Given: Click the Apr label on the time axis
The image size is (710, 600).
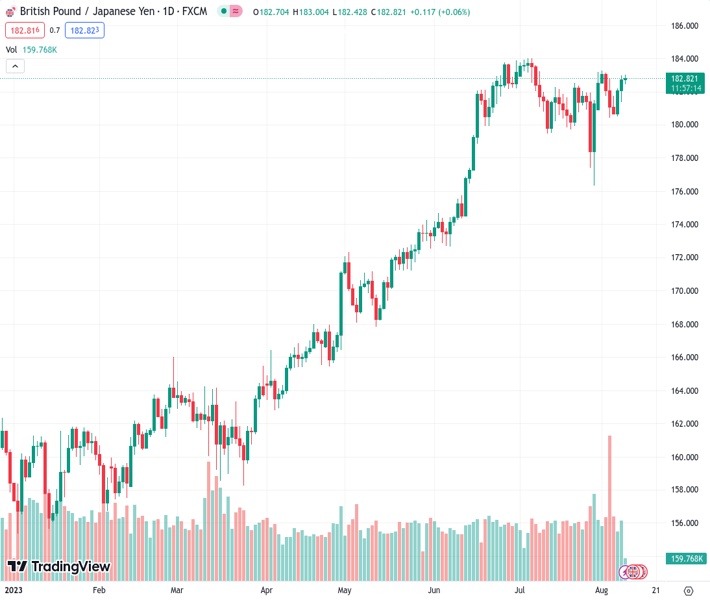Looking at the screenshot, I should (x=266, y=591).
